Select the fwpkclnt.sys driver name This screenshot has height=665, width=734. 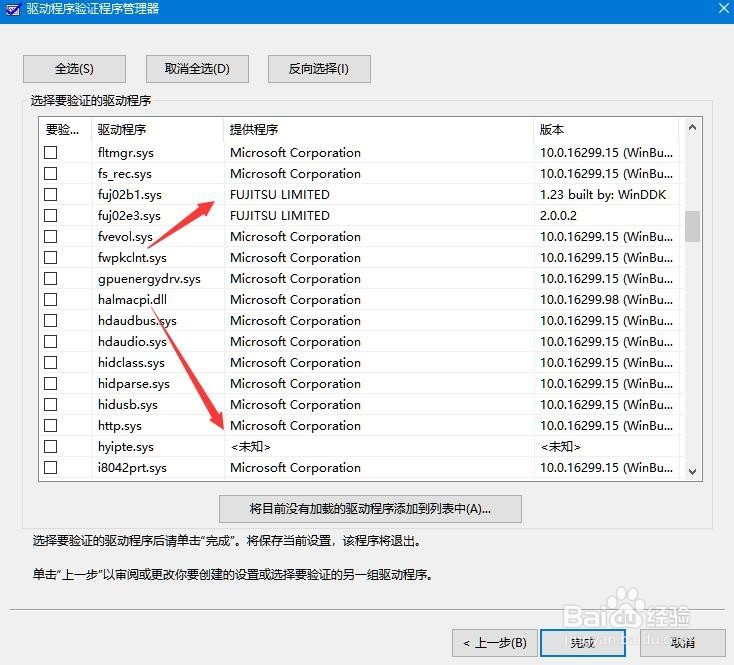[132, 258]
